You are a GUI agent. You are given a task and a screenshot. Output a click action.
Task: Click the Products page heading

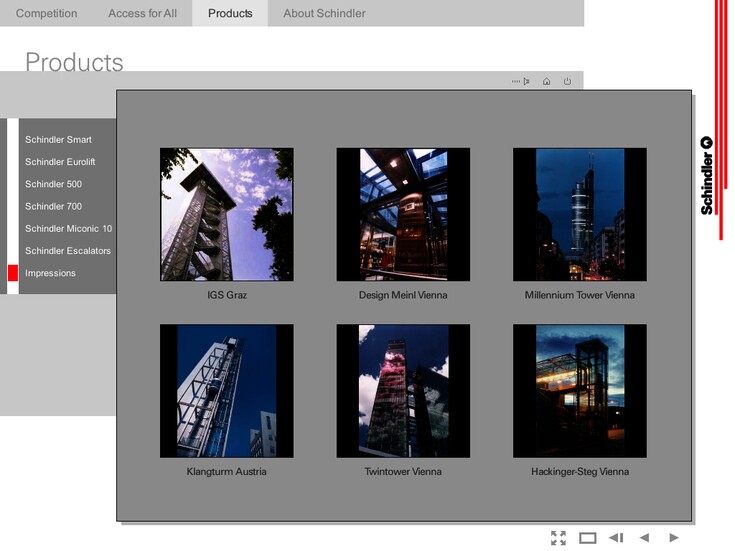coord(74,62)
